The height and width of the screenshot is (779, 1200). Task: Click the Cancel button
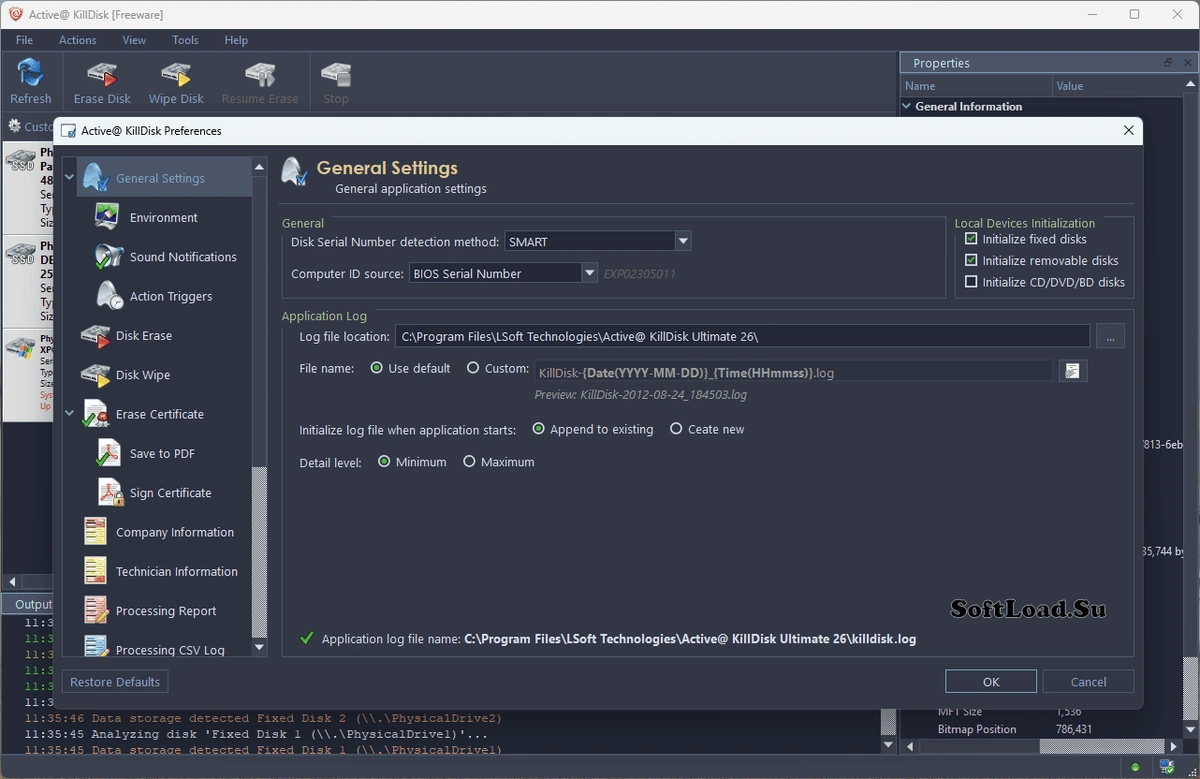coord(1088,681)
